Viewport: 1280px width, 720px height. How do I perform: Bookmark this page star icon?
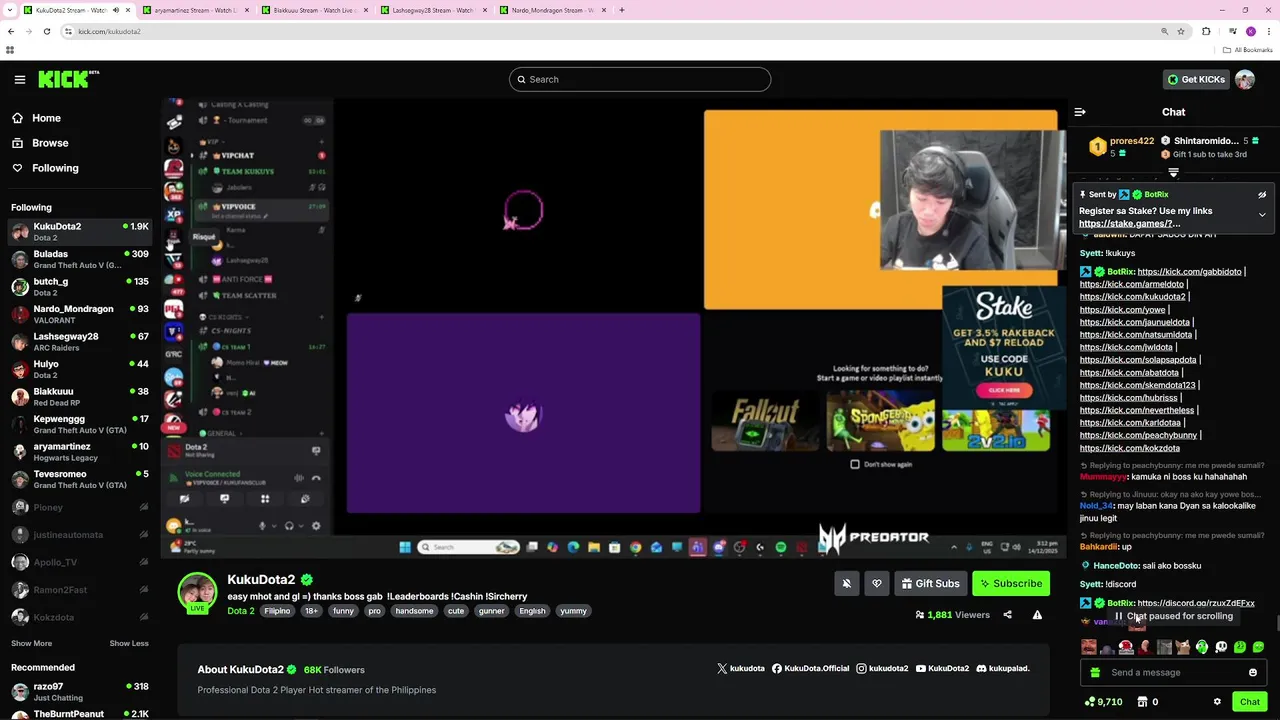coord(1181,31)
